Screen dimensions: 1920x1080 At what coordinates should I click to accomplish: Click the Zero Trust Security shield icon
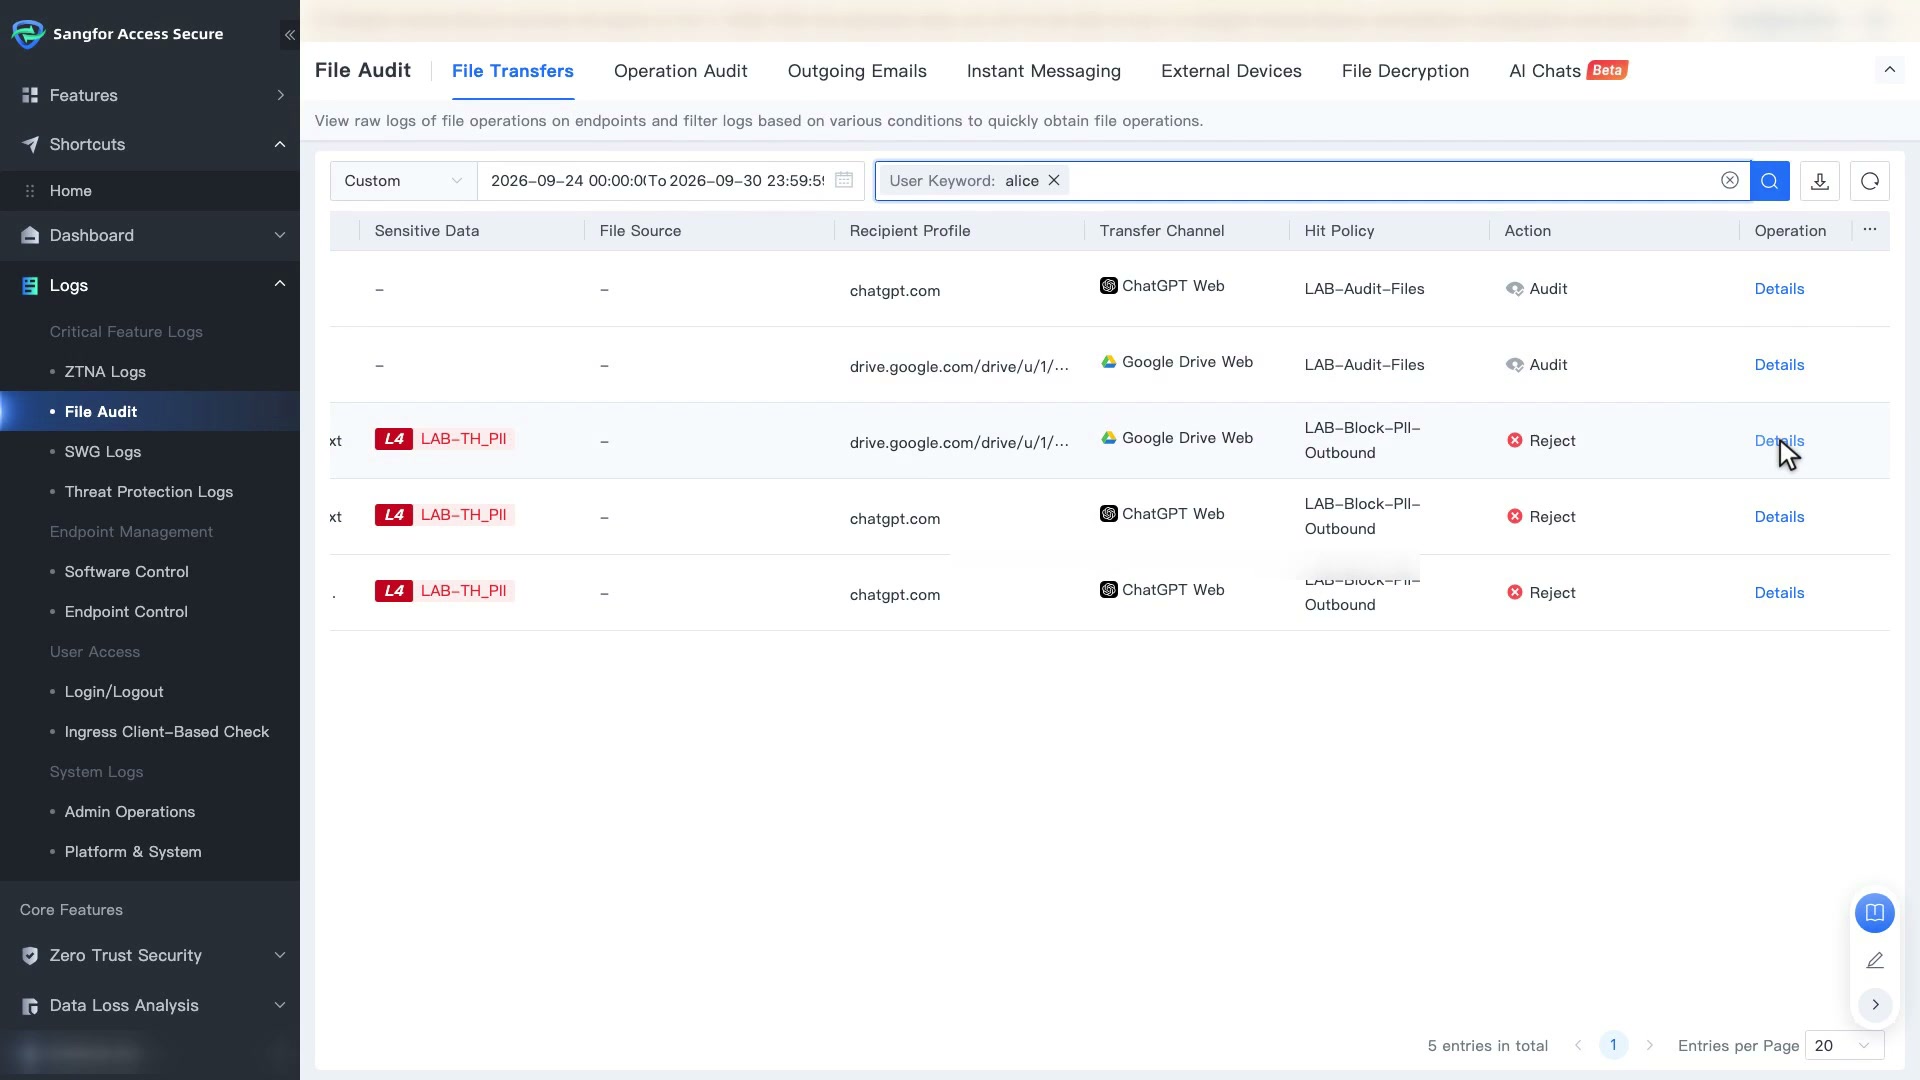(x=30, y=956)
